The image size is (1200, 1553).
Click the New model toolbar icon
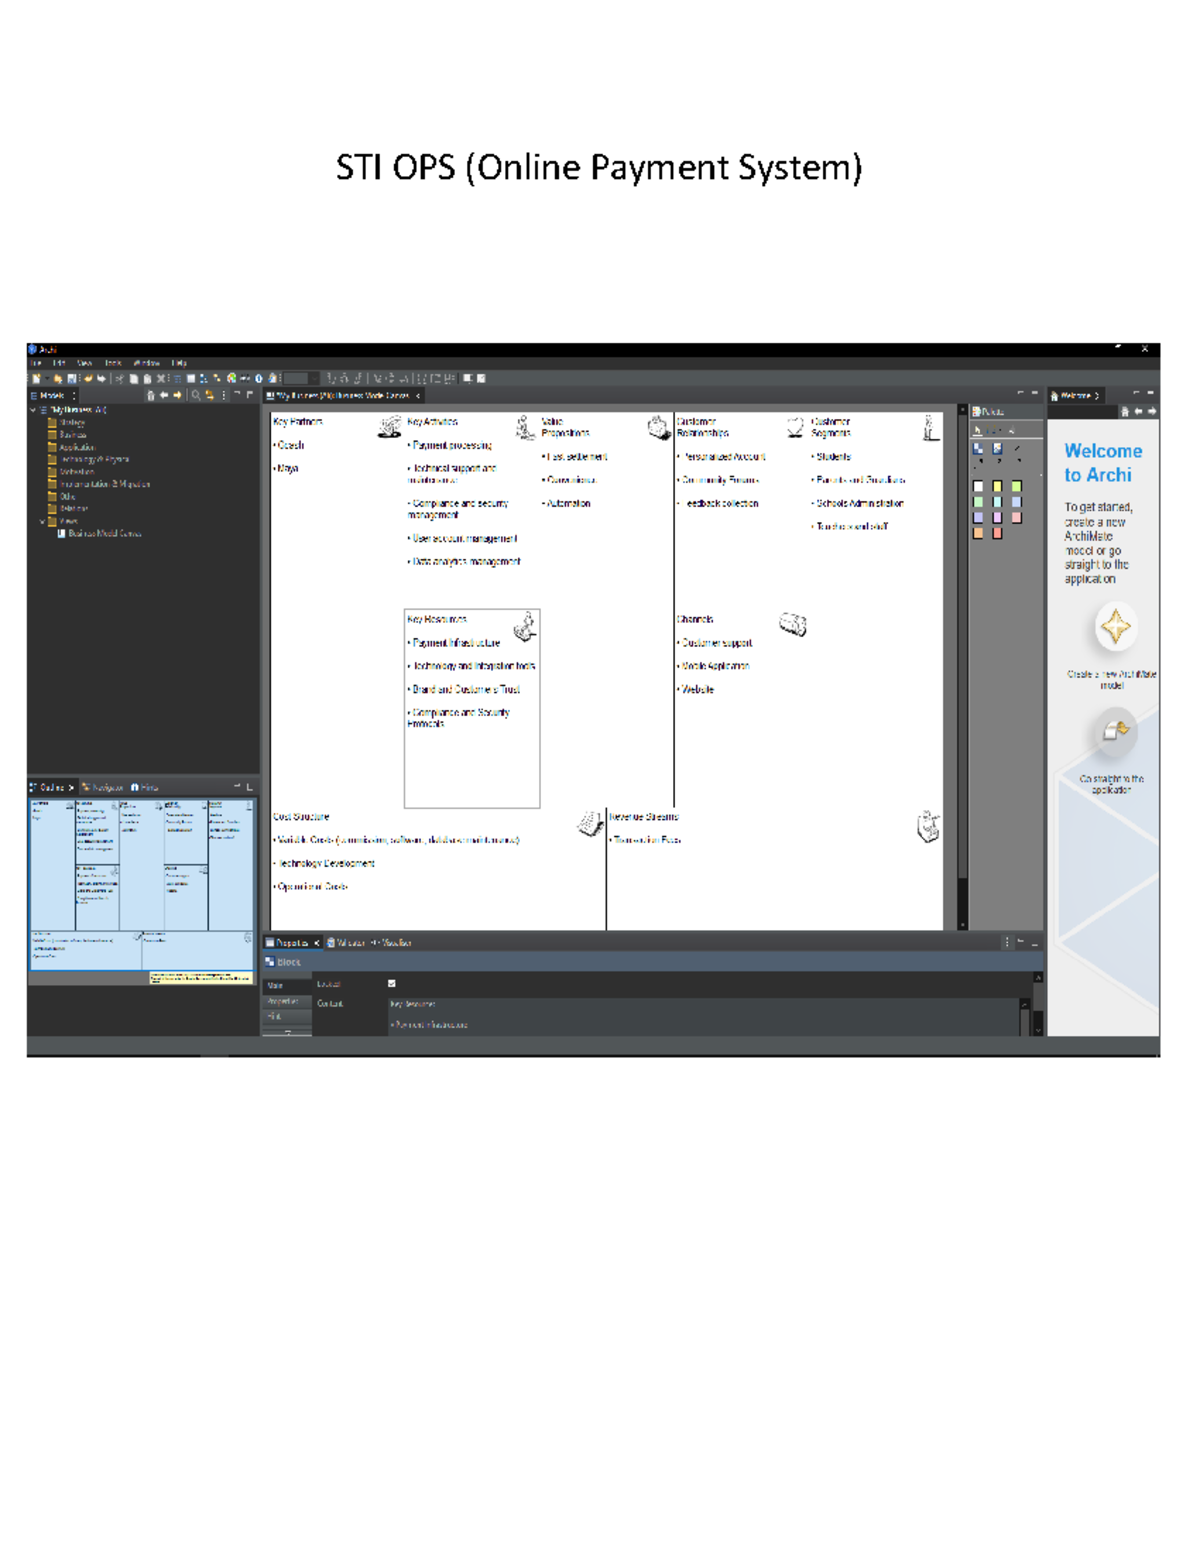pyautogui.click(x=36, y=379)
